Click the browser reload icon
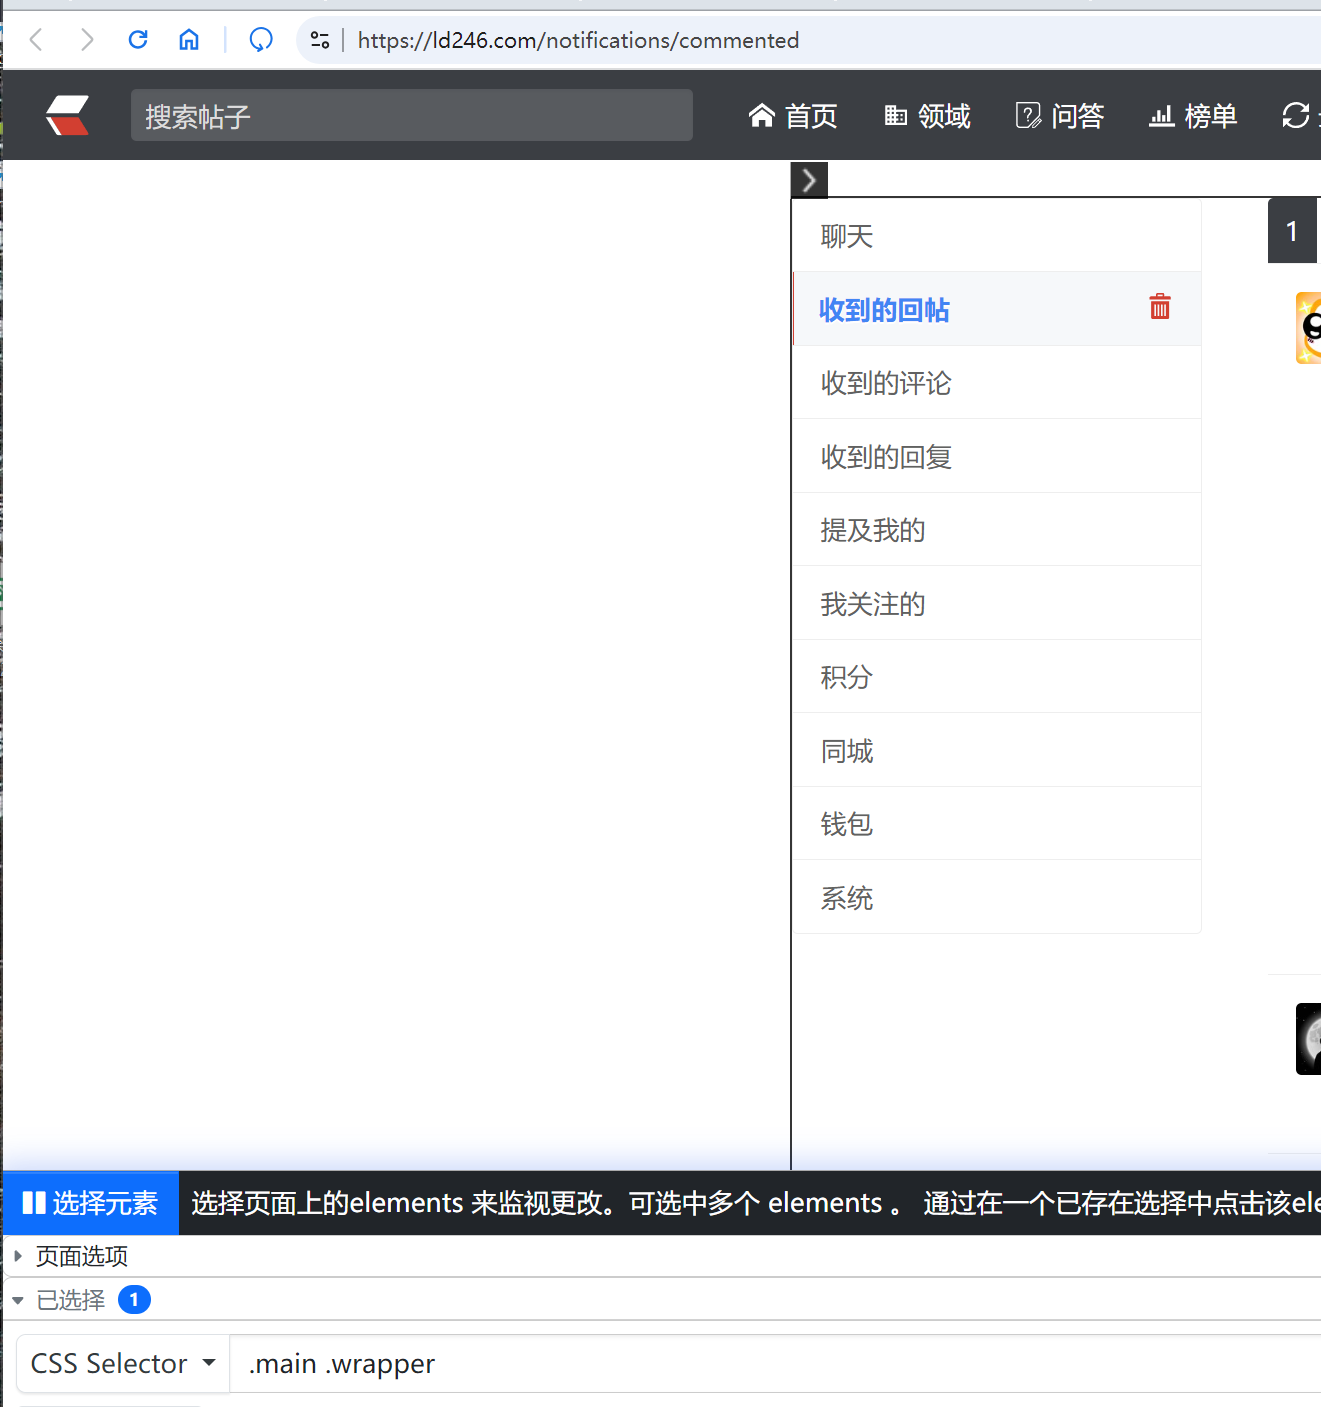The width and height of the screenshot is (1321, 1407). click(x=138, y=40)
